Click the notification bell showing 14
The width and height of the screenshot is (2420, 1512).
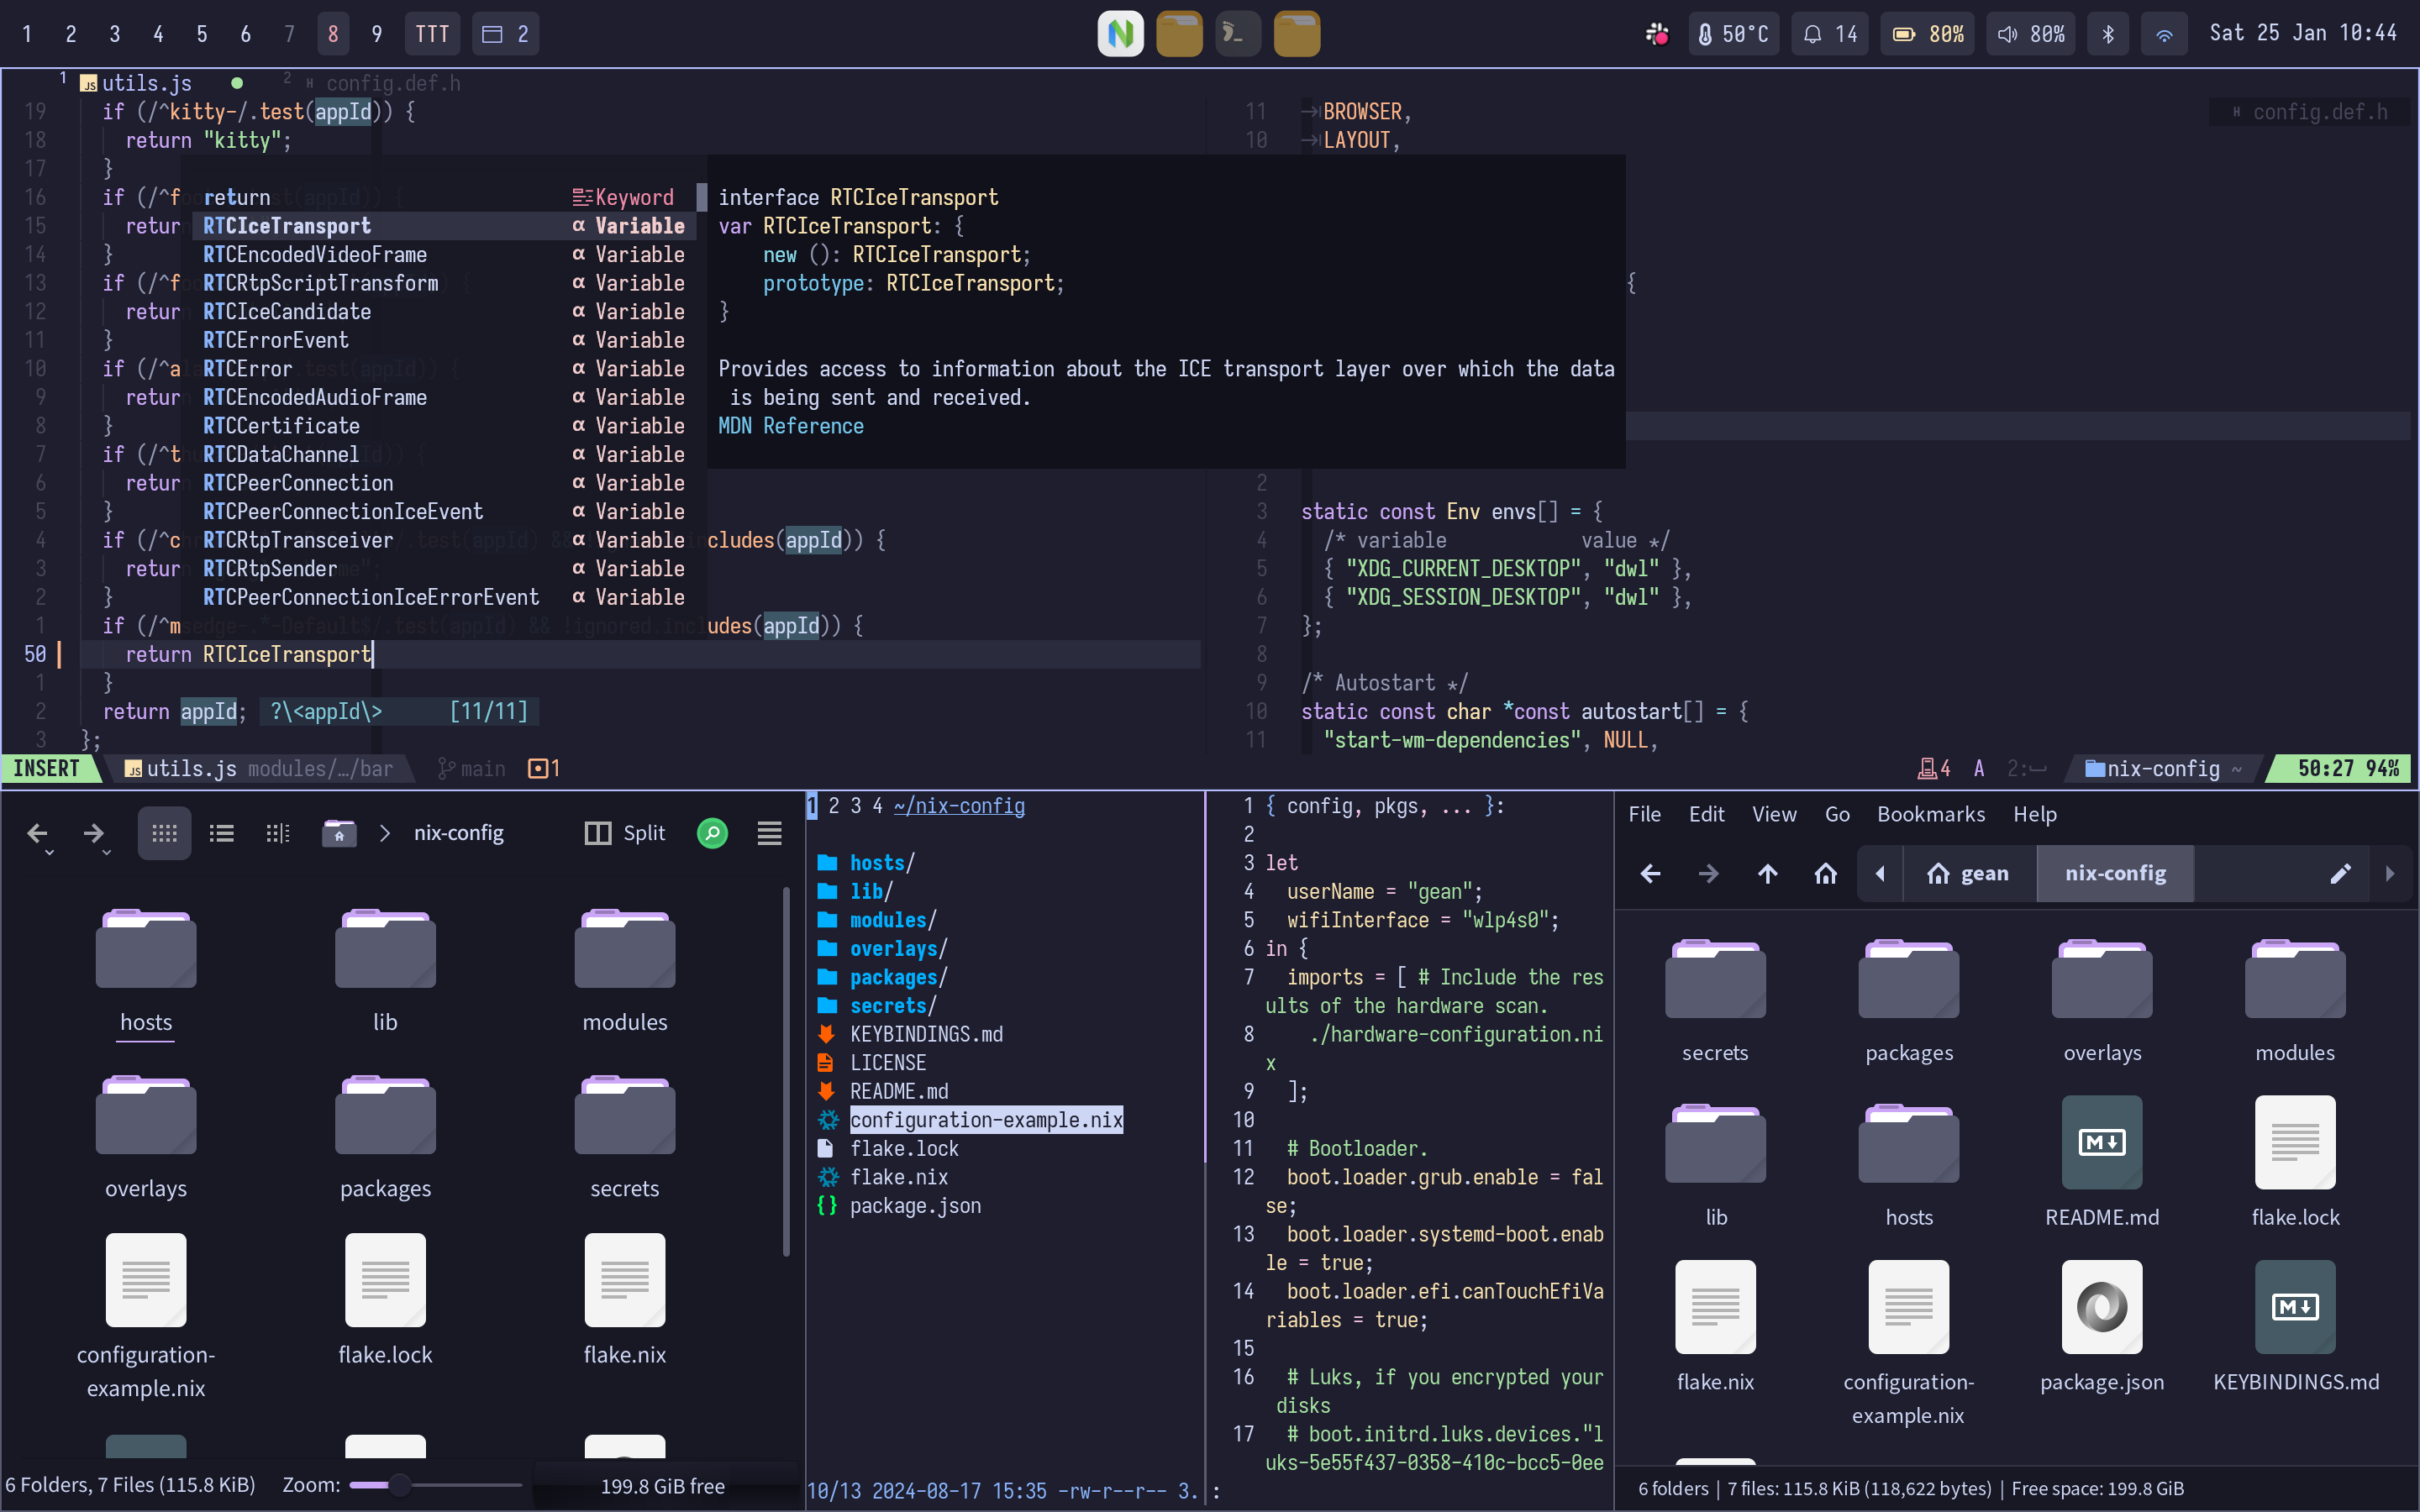(x=1830, y=34)
